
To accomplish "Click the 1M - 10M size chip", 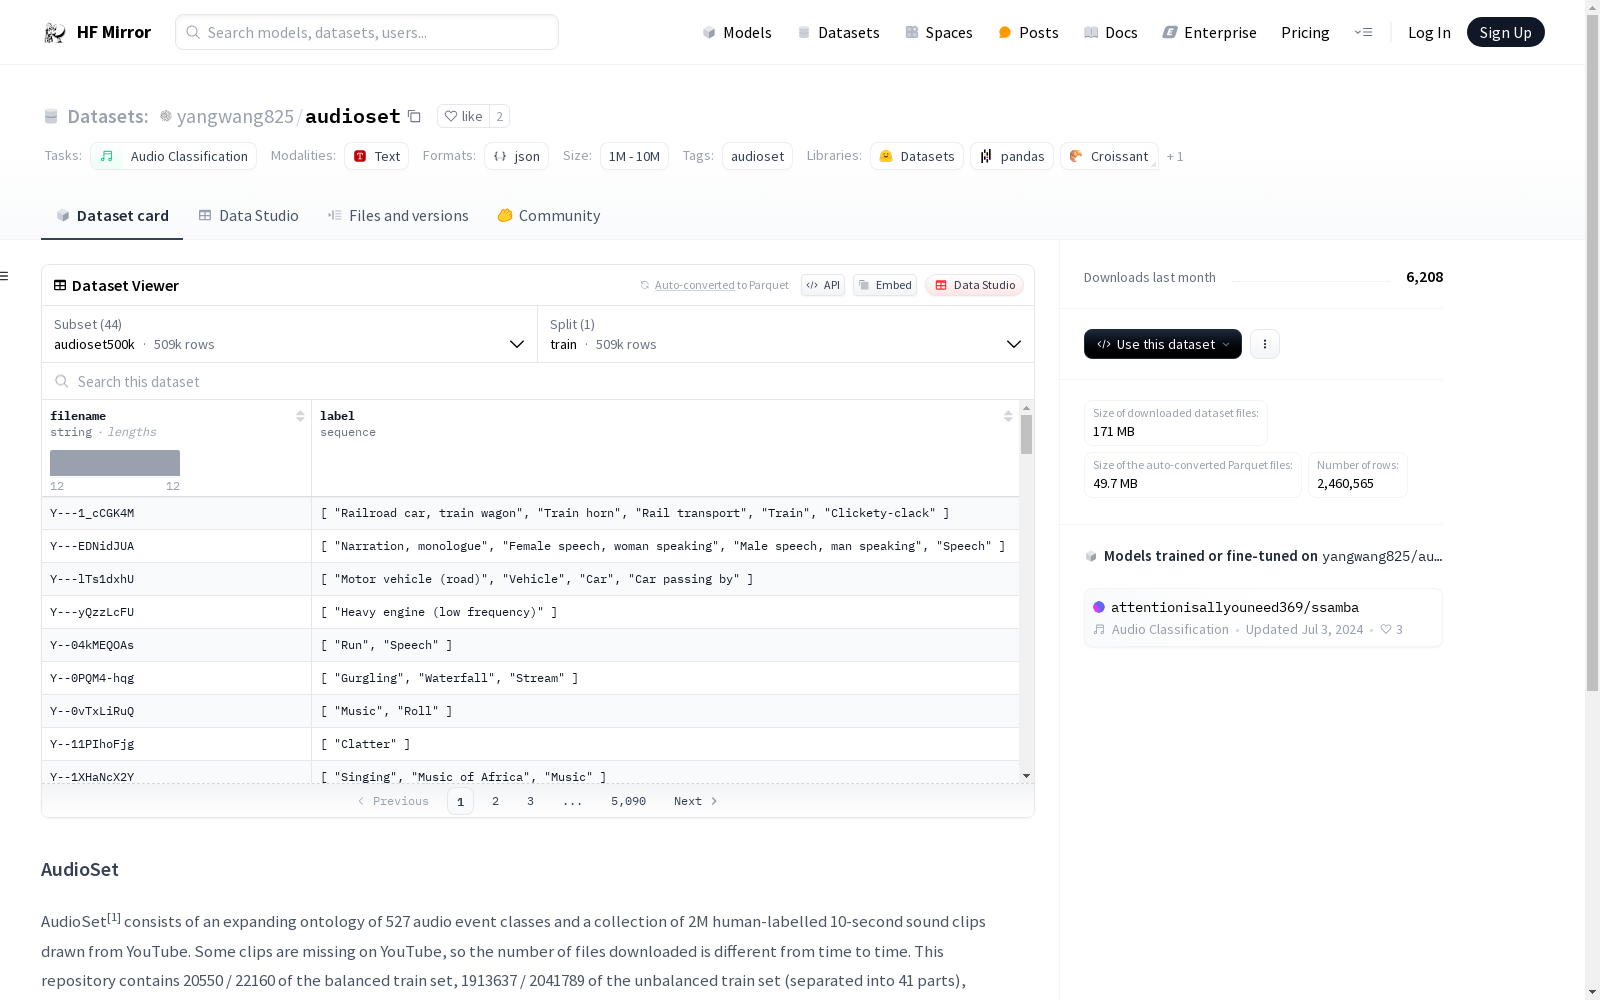I will 634,156.
